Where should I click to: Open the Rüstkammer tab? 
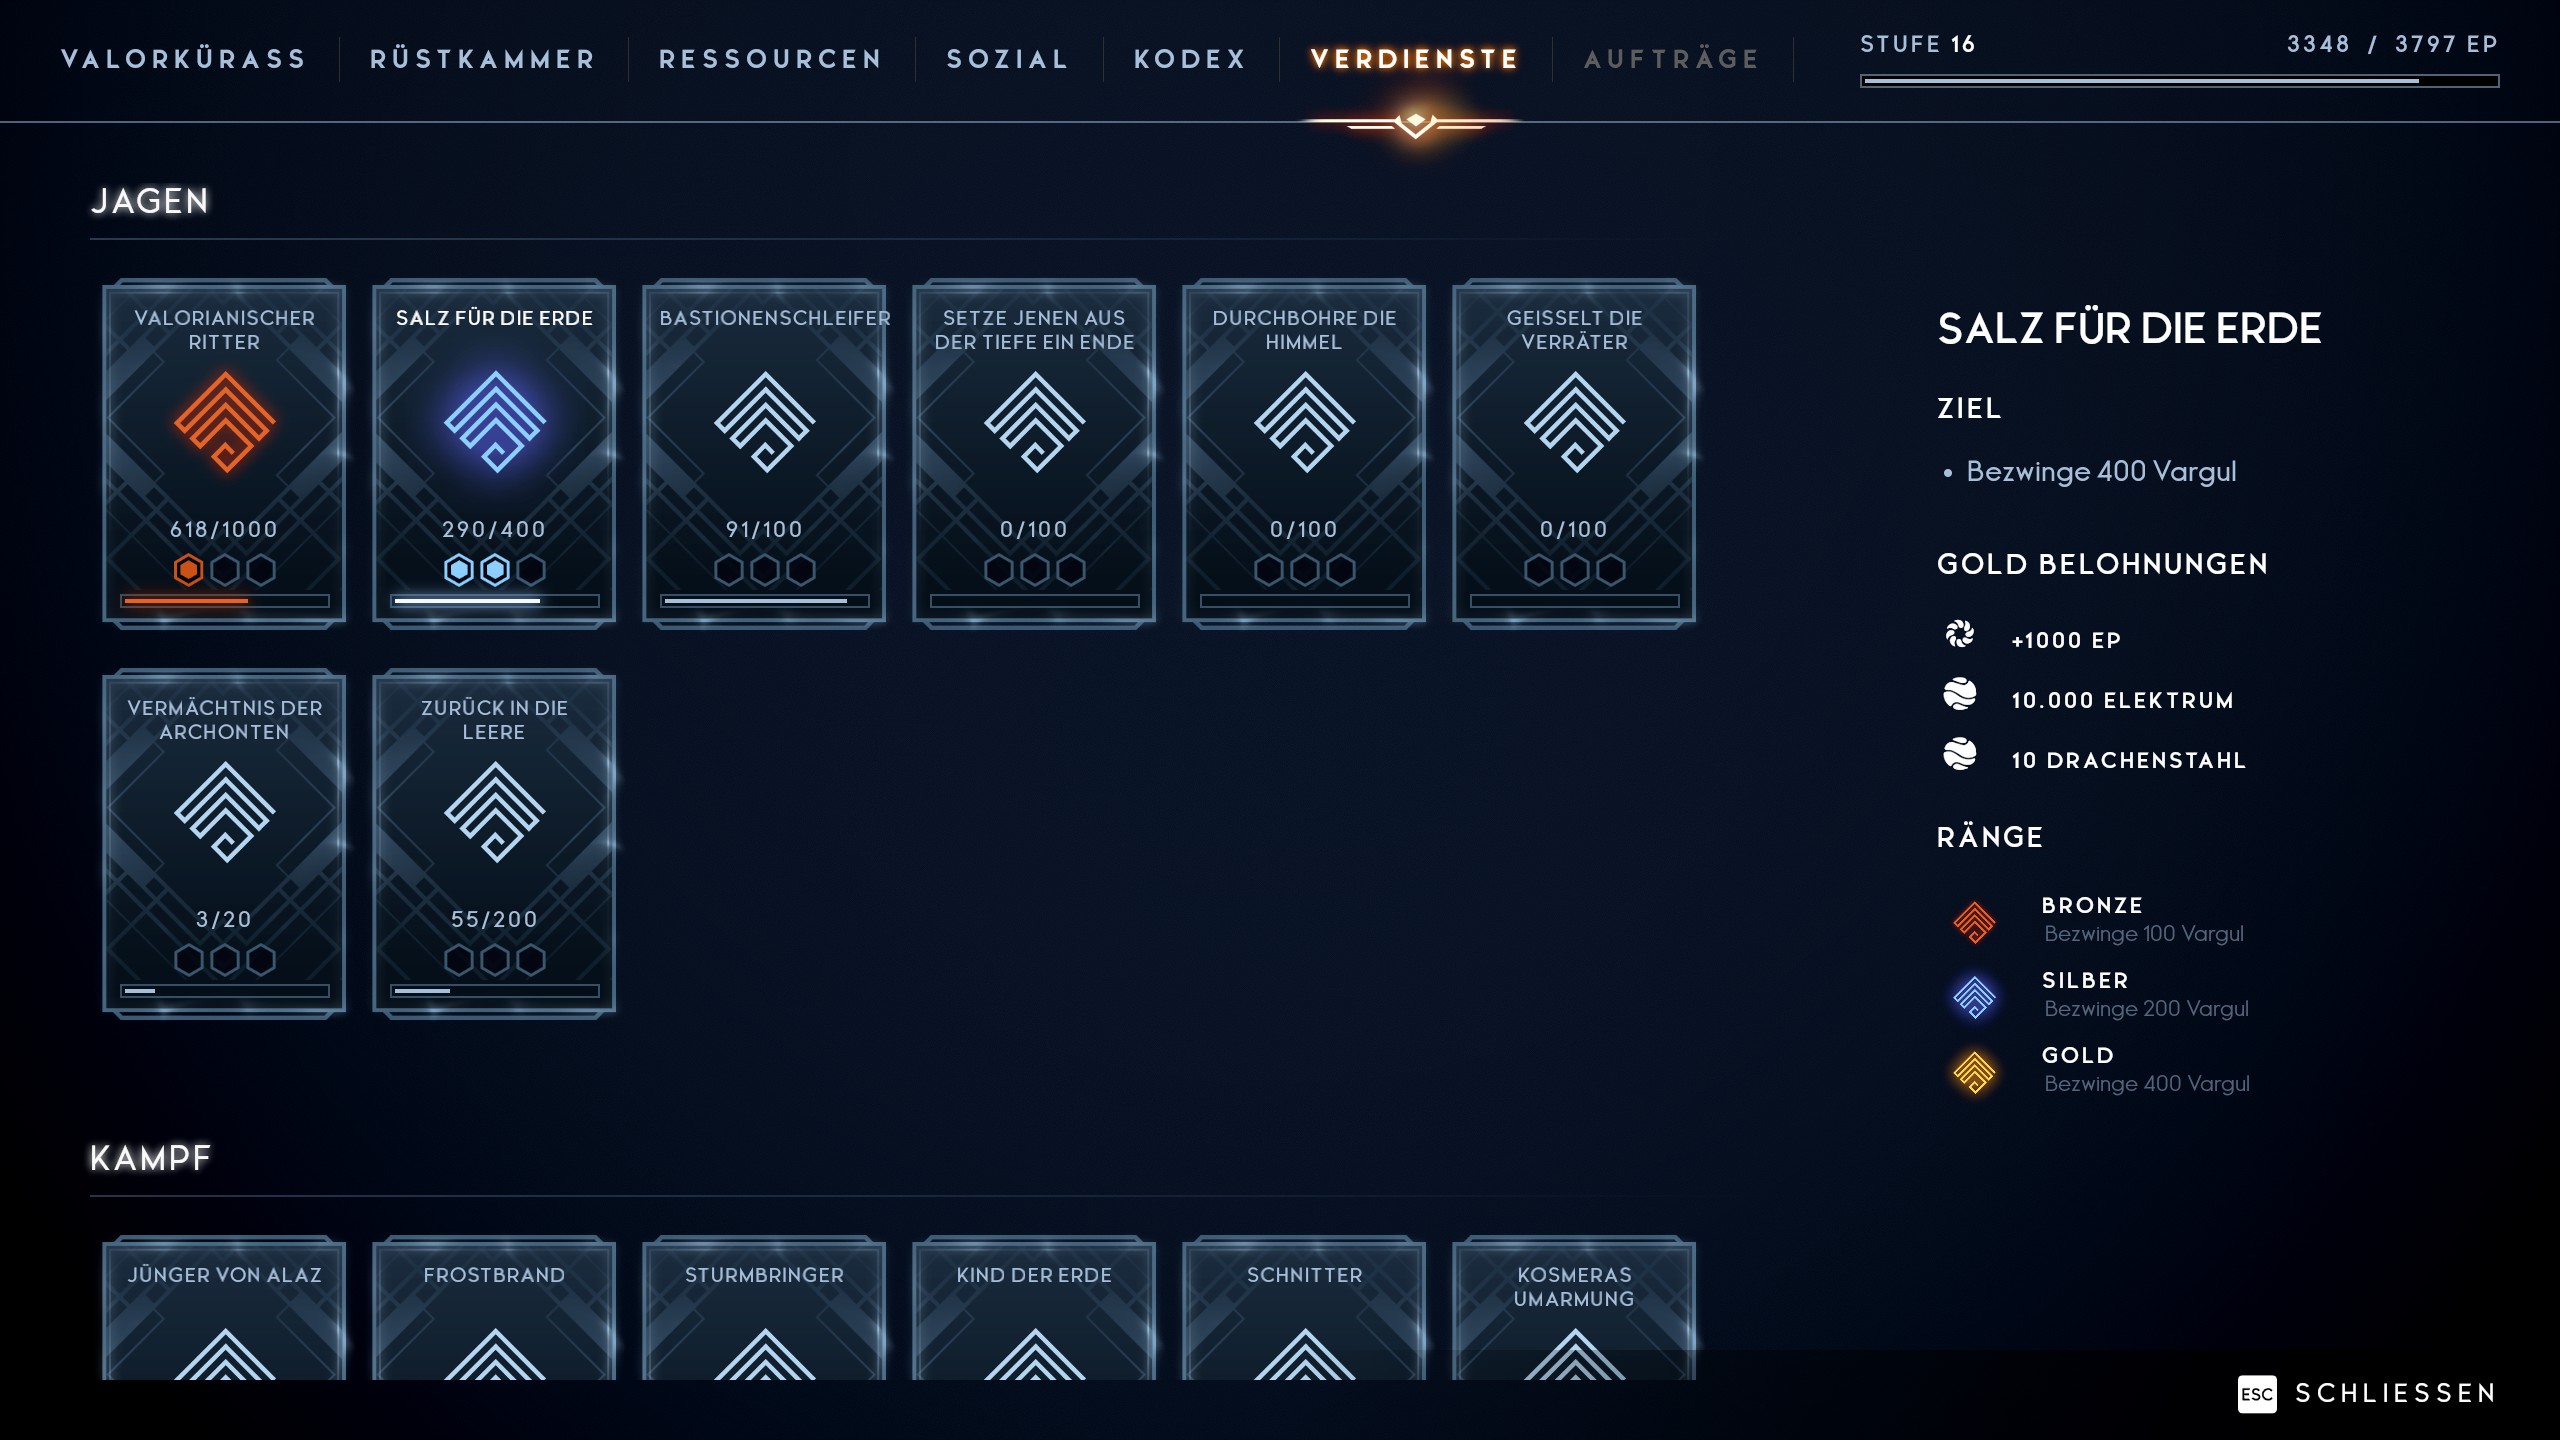pos(483,59)
